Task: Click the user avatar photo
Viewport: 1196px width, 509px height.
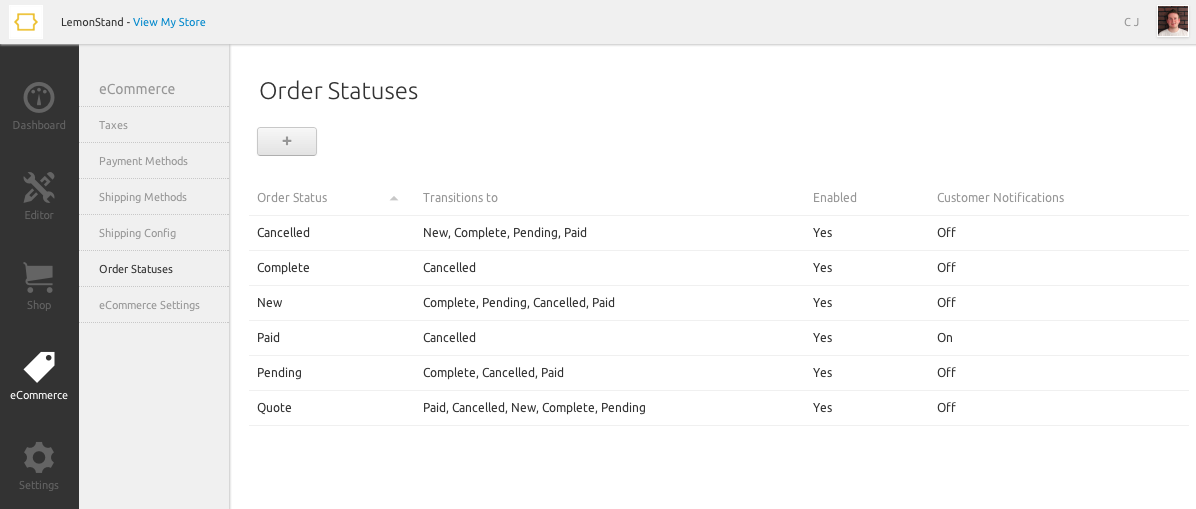Action: (1172, 22)
